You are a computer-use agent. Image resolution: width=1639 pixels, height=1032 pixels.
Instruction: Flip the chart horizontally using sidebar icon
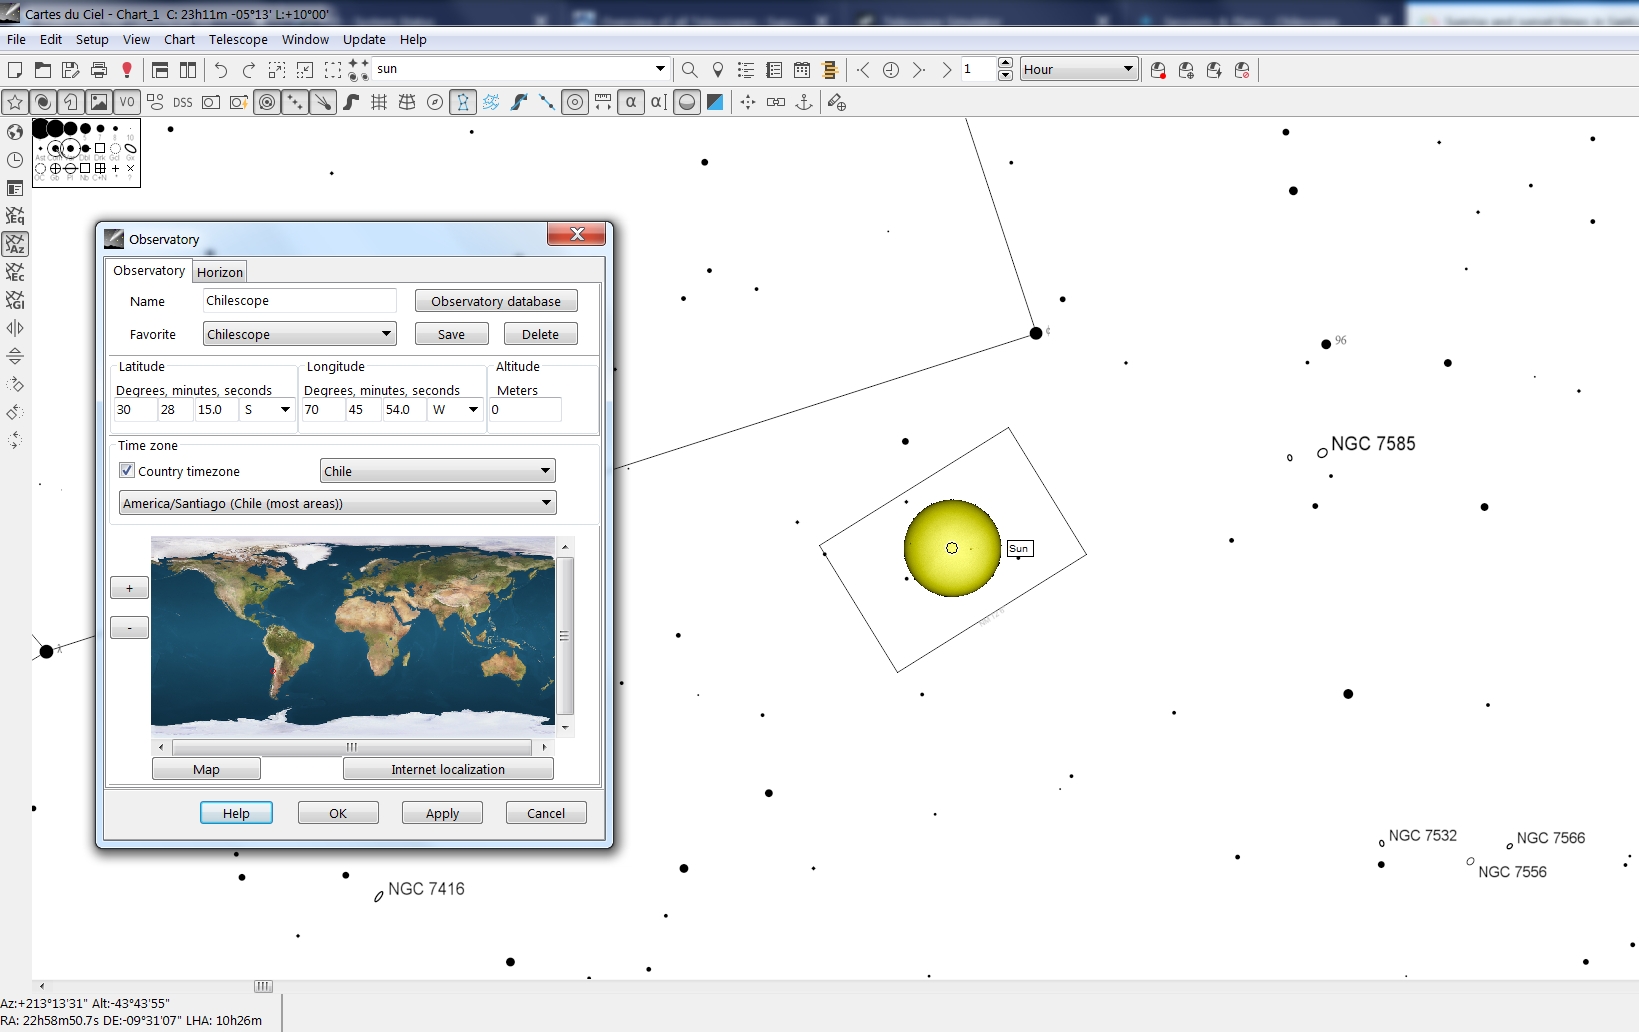tap(15, 328)
